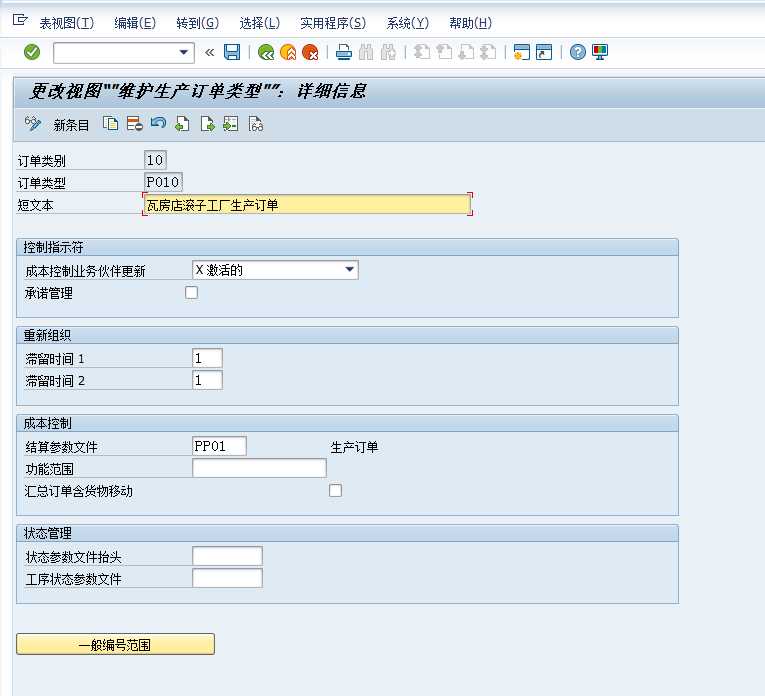The height and width of the screenshot is (696, 765).
Task: Click the 订单类型 field showing P010
Action: 163,182
